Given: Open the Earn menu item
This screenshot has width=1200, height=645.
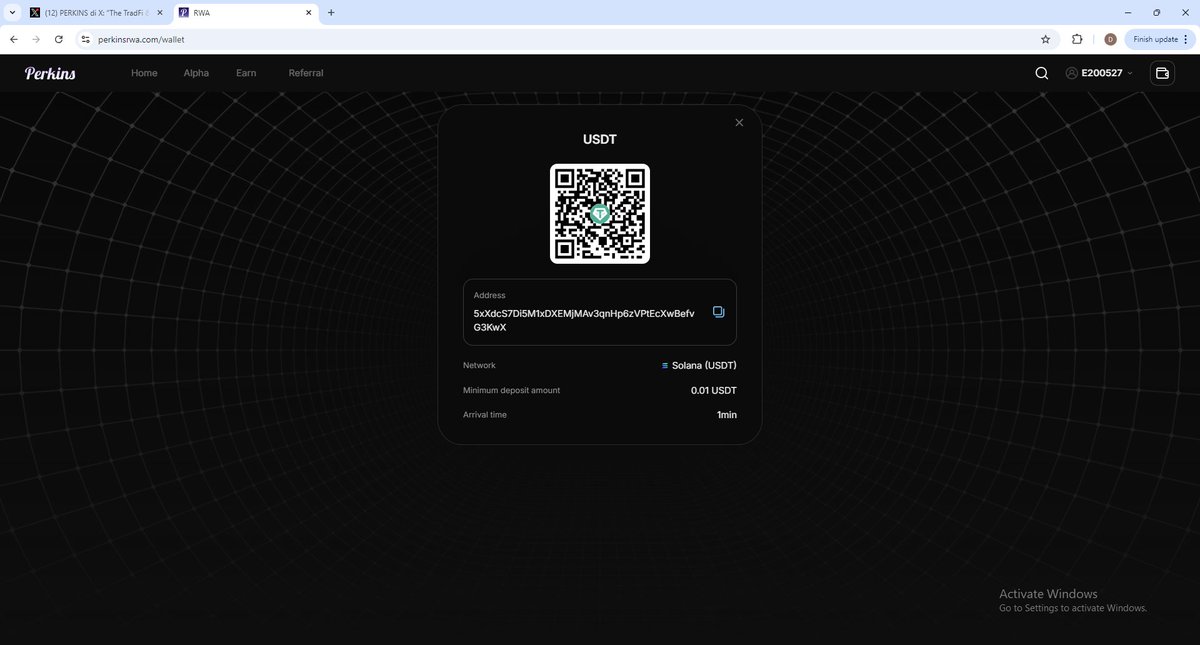Looking at the screenshot, I should [x=246, y=73].
